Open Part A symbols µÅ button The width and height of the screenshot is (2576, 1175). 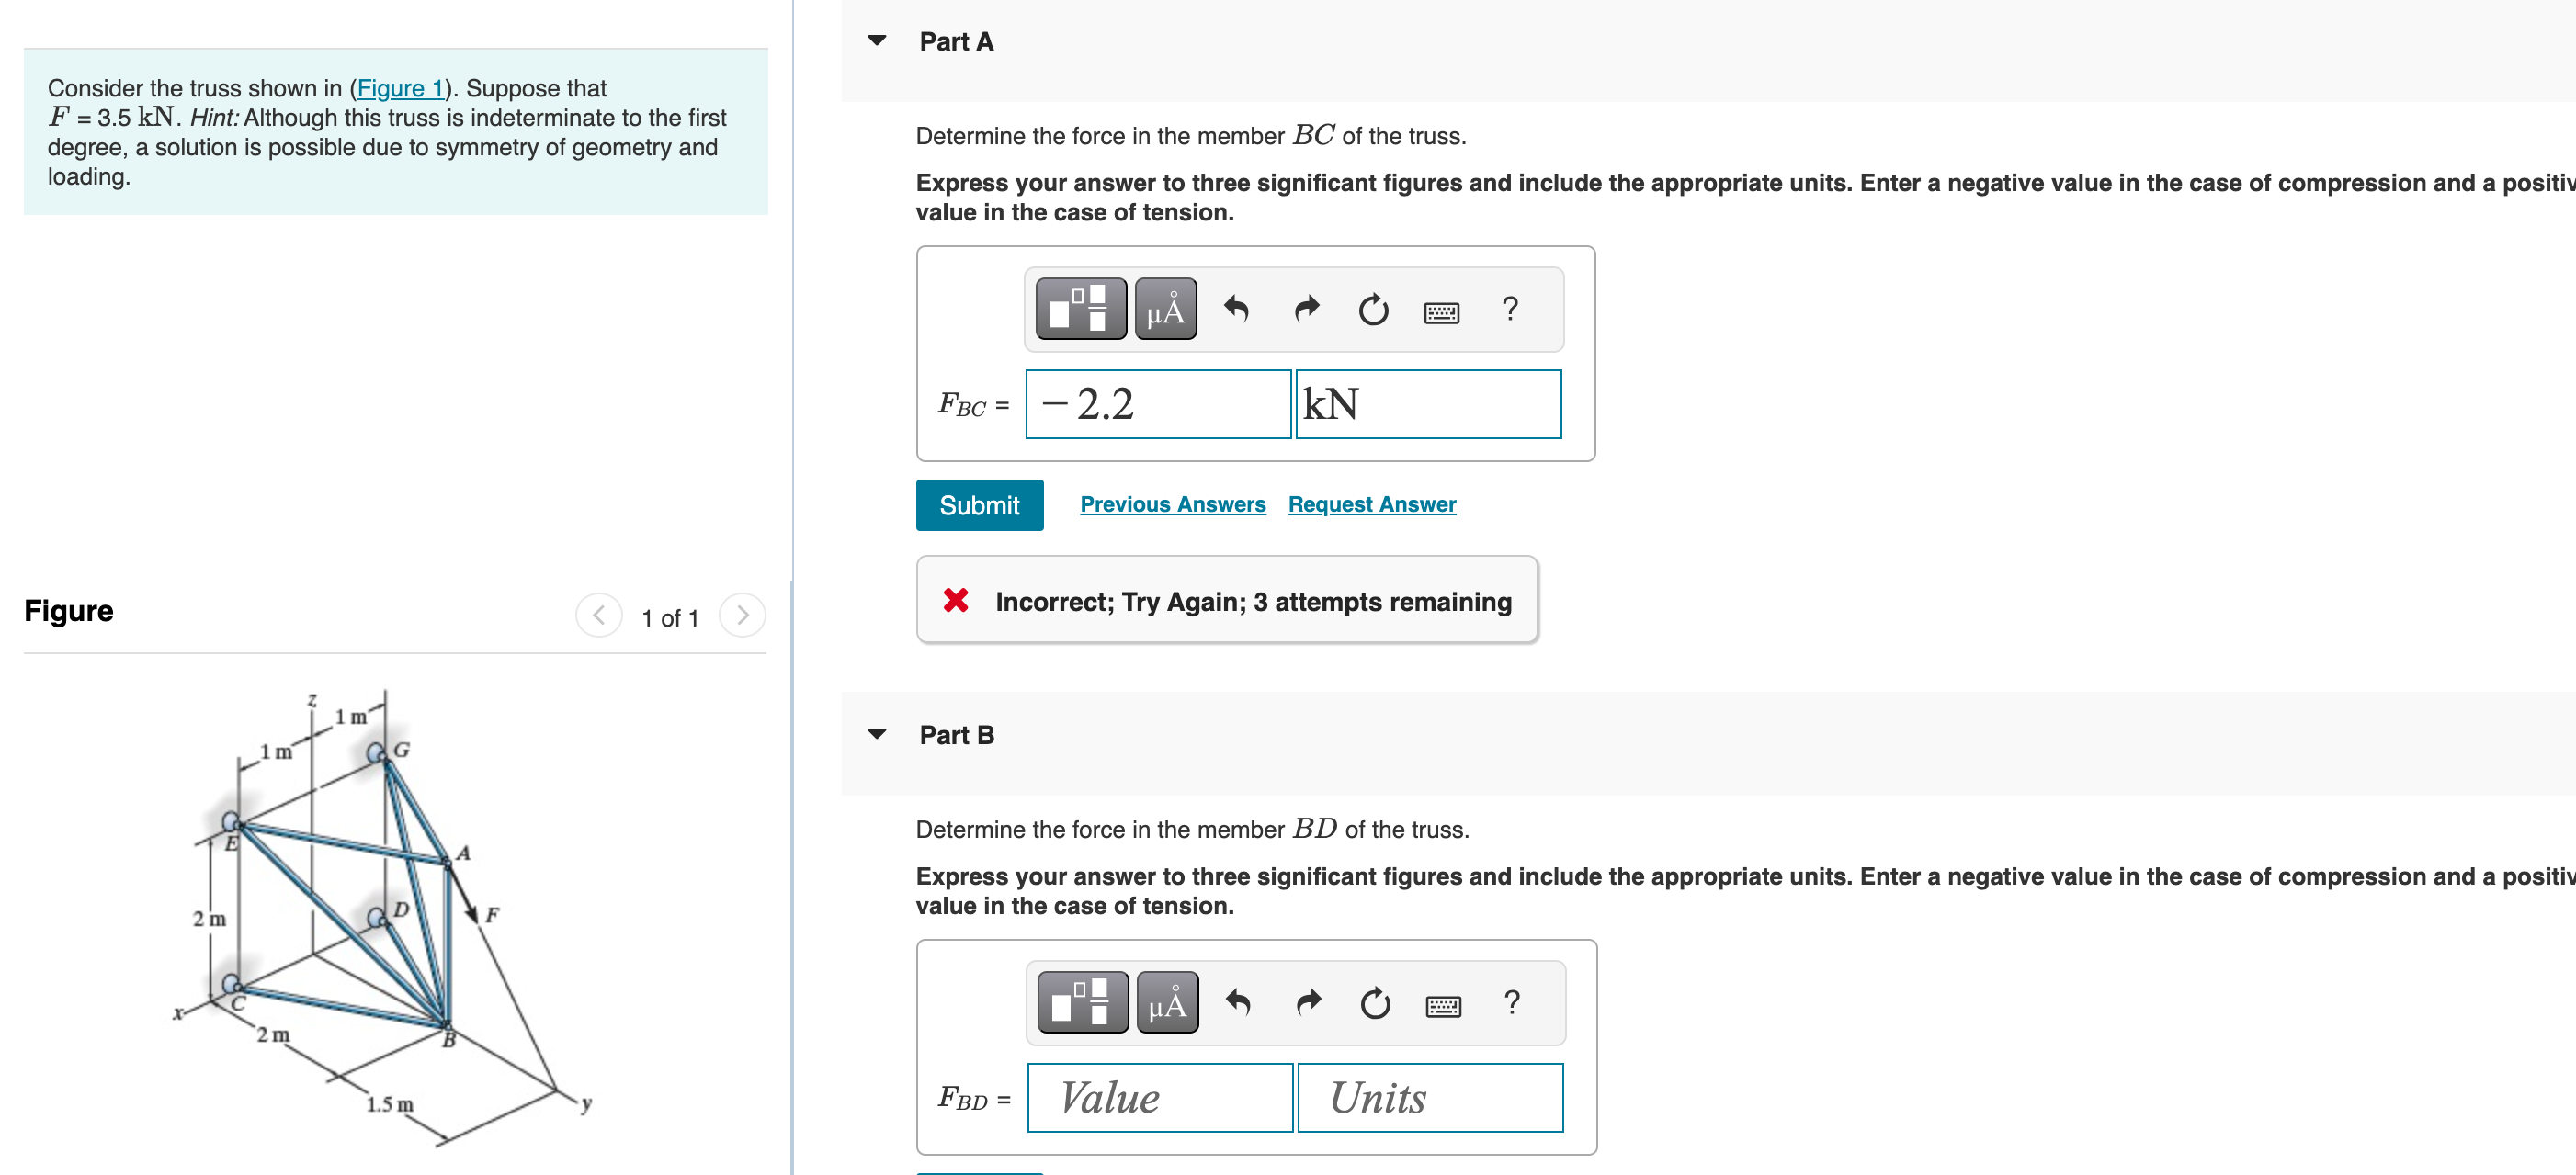point(1165,309)
